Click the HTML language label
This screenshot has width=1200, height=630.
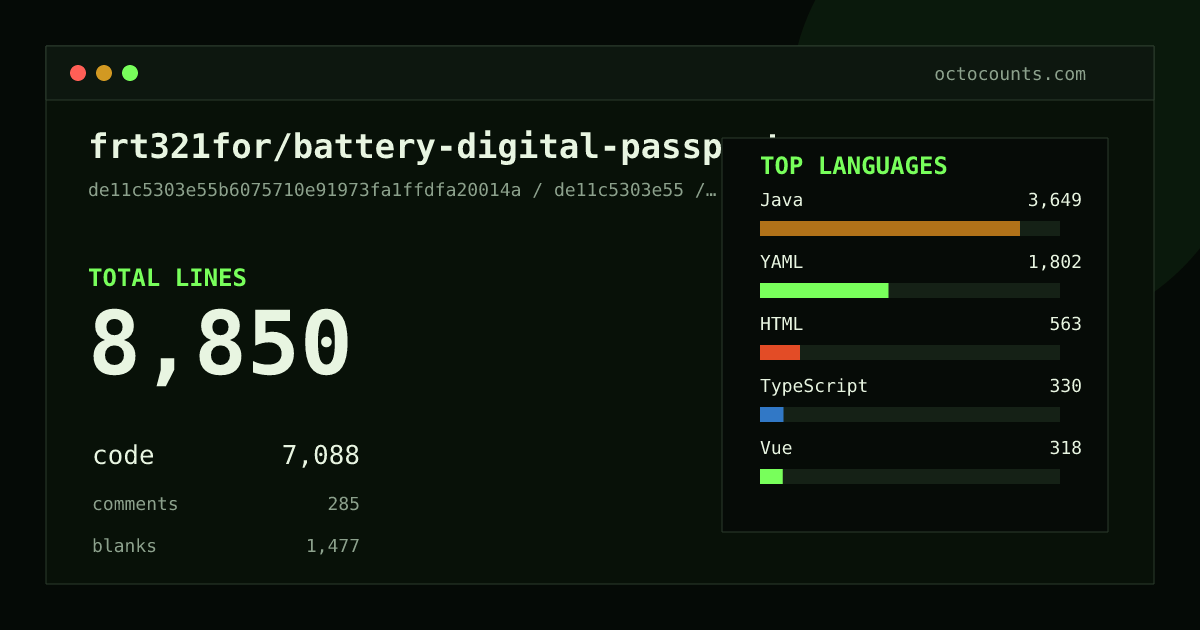click(781, 324)
